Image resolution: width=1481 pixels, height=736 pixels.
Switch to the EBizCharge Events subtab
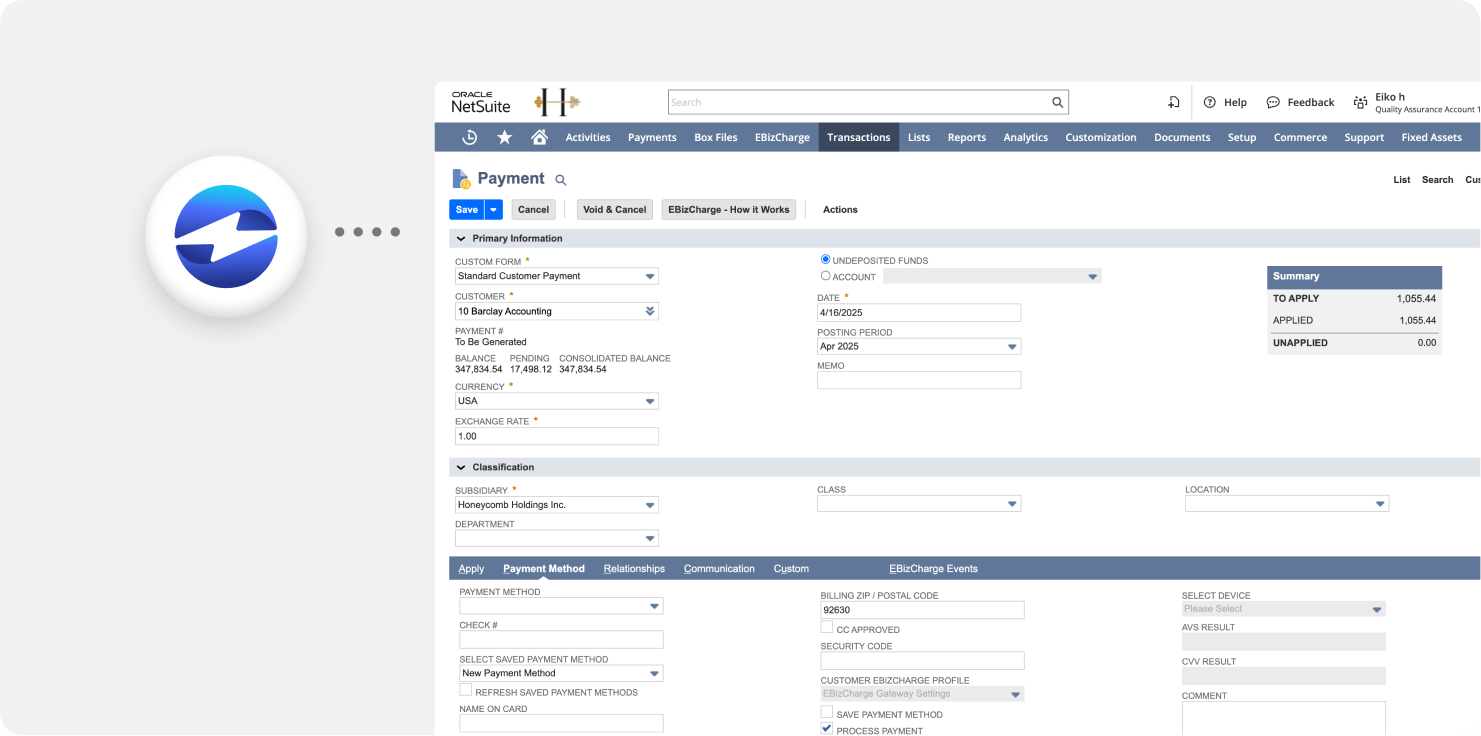(x=933, y=568)
